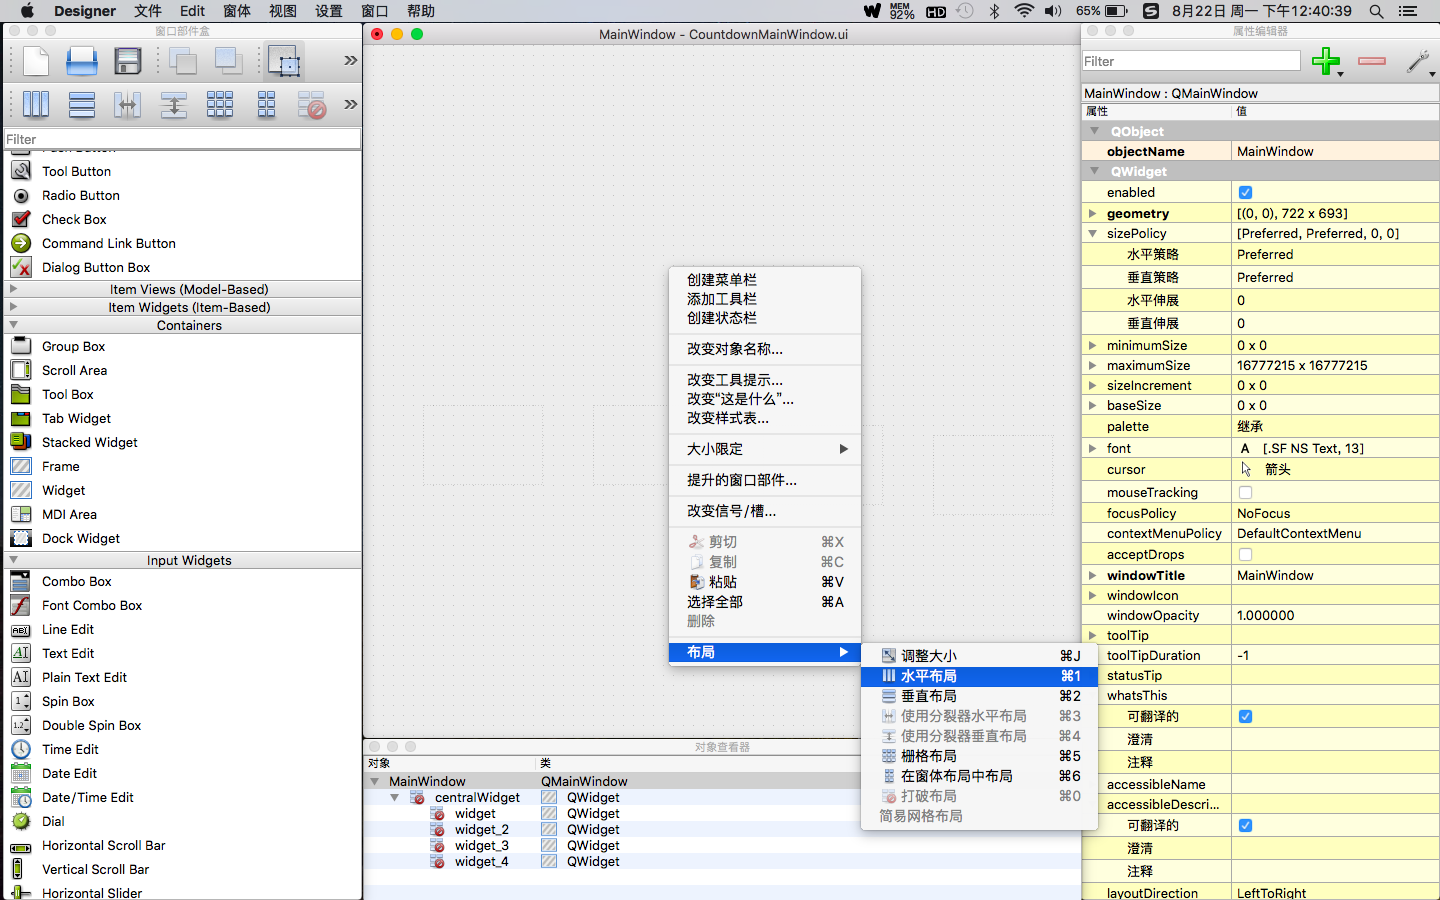Toggle the acceptDrops checkbox

click(x=1245, y=554)
